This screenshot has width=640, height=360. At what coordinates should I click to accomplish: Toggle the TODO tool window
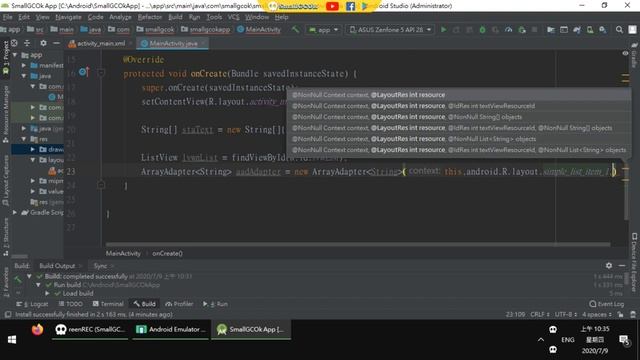pos(71,304)
